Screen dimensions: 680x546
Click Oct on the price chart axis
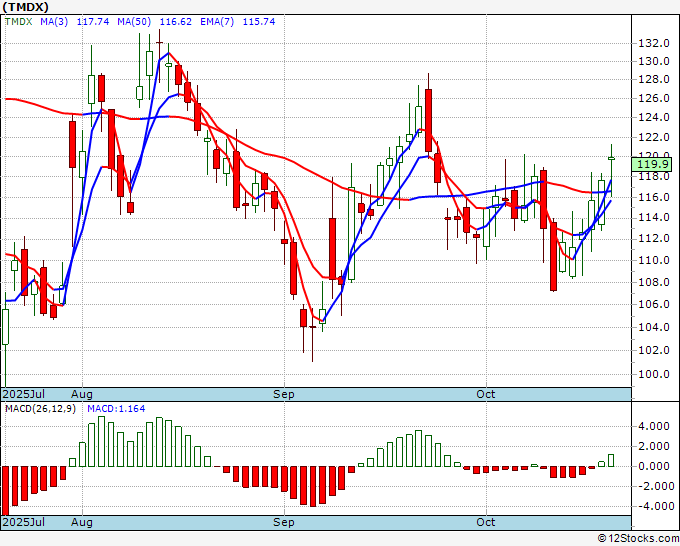click(486, 394)
